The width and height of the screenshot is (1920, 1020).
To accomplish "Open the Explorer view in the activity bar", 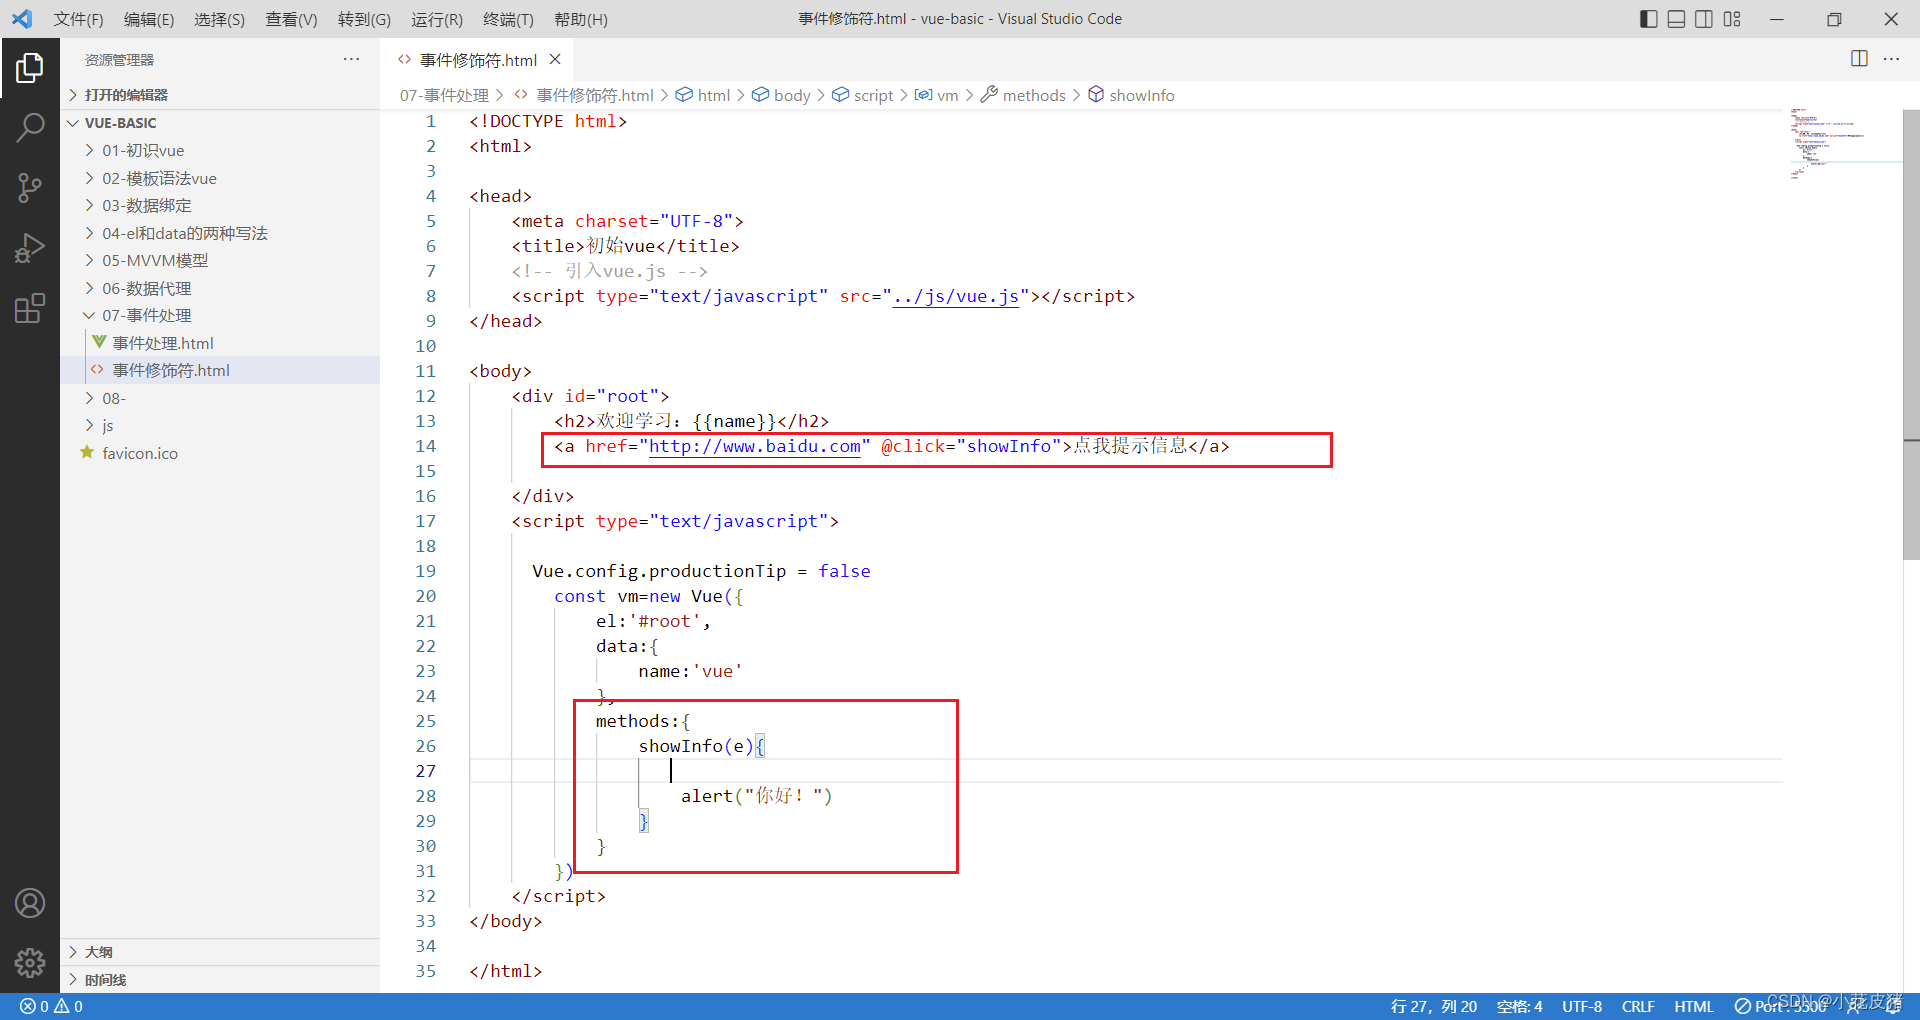I will 30,68.
